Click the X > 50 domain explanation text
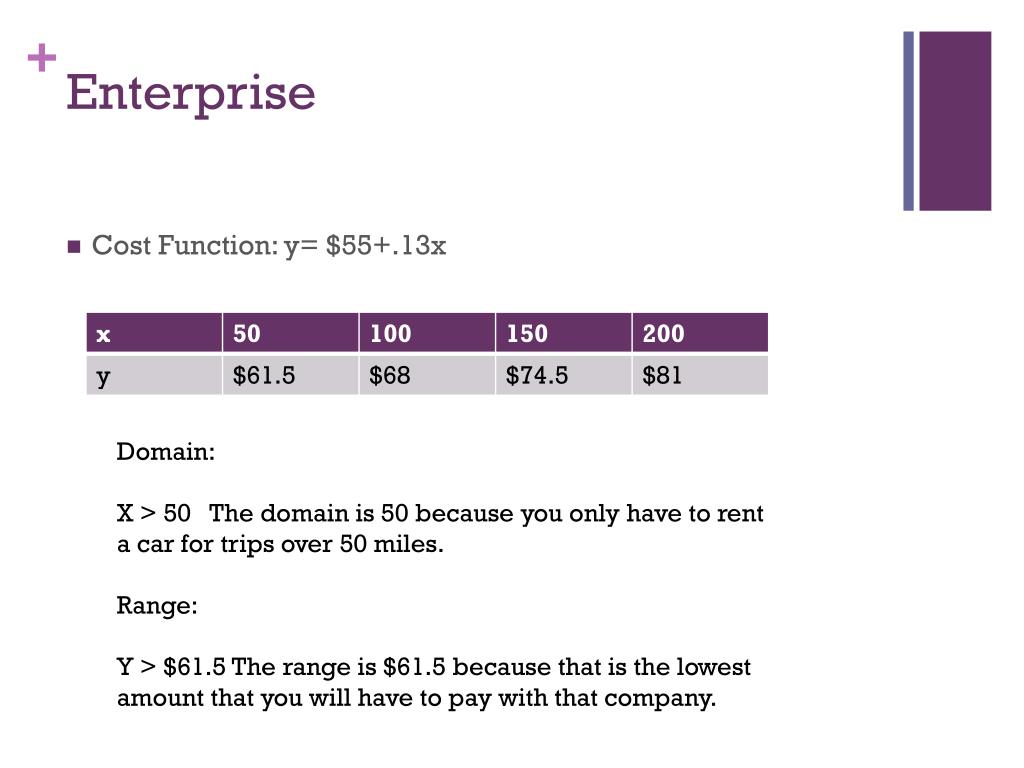 tap(440, 529)
